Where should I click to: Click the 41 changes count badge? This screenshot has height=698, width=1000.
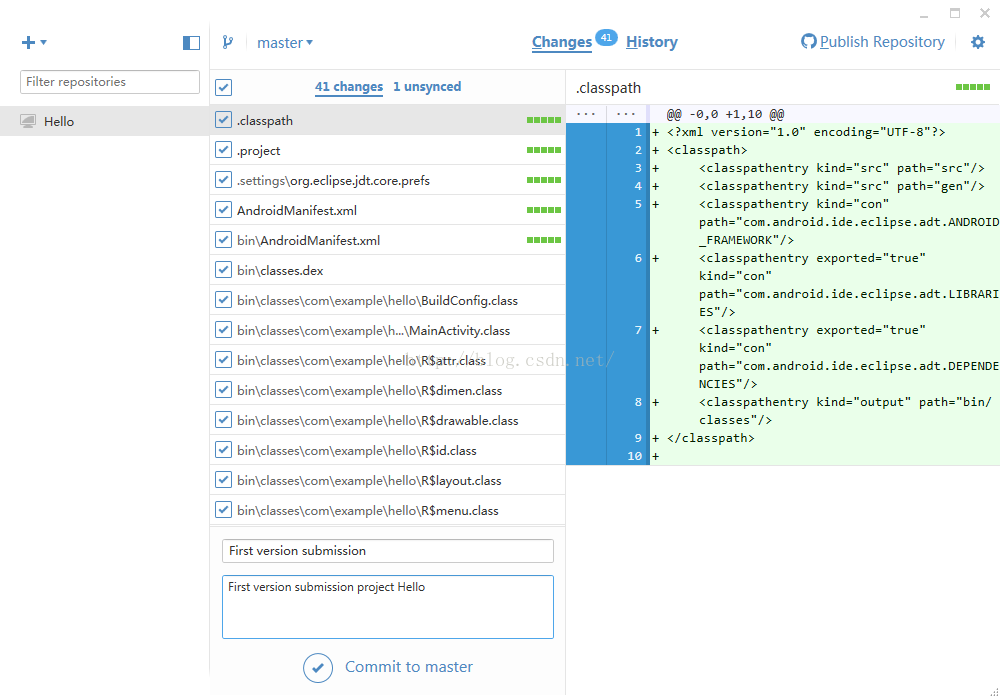(606, 38)
